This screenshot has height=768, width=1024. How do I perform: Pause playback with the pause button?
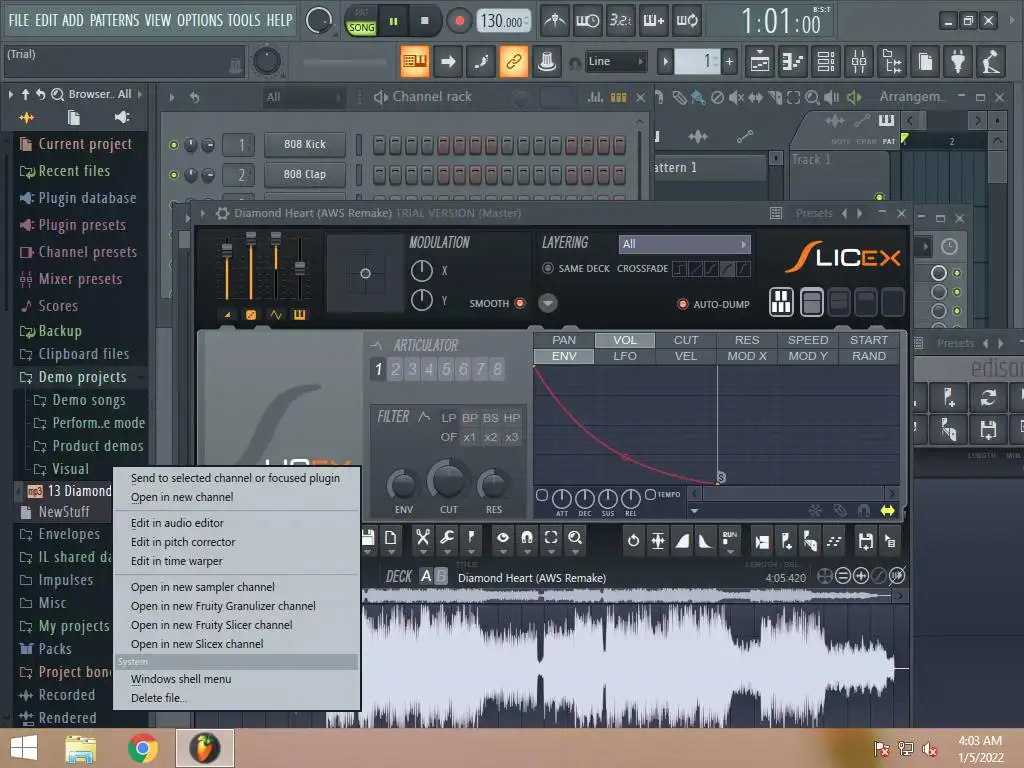(x=393, y=21)
